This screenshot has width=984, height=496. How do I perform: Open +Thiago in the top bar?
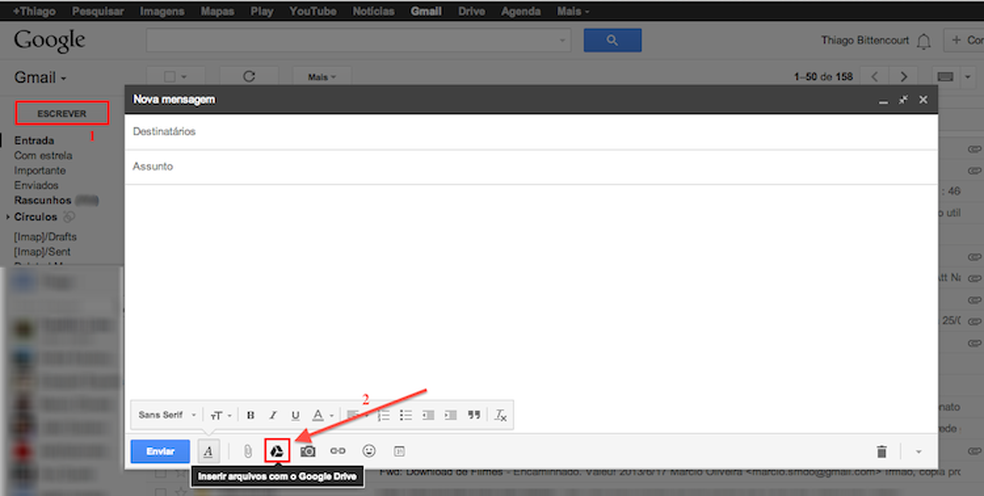tap(35, 11)
